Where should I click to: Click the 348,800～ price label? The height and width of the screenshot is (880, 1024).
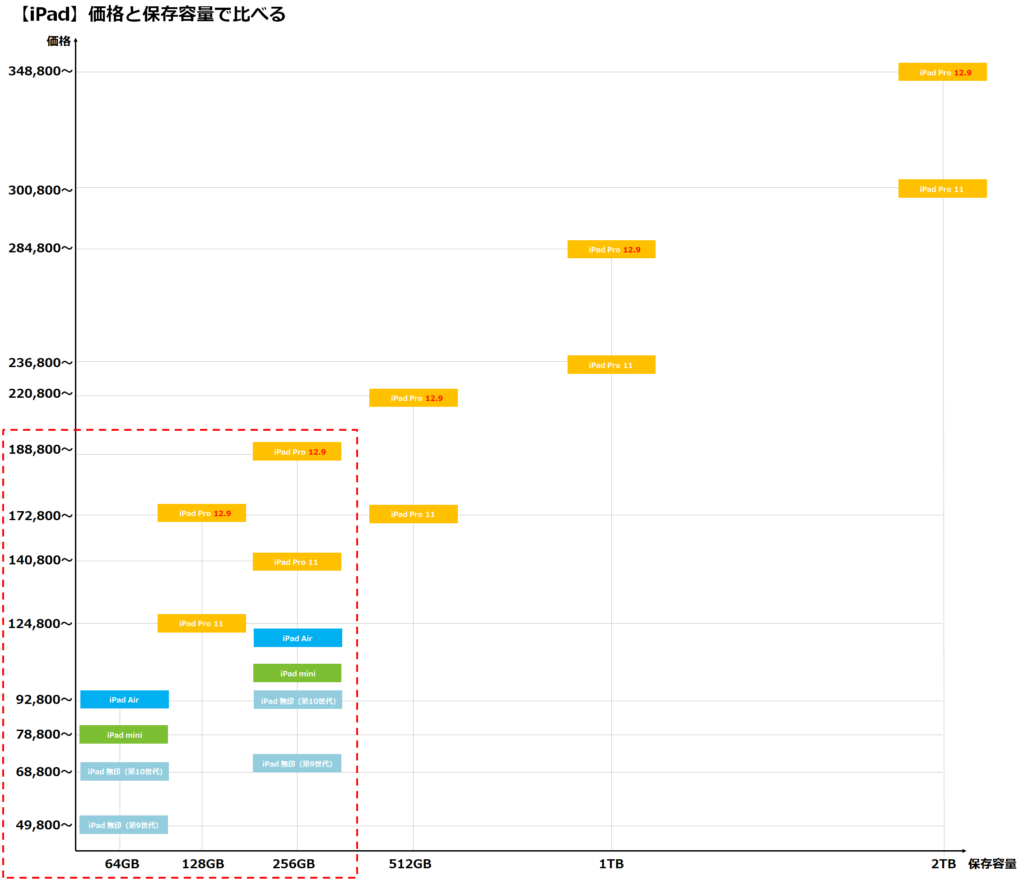point(40,71)
